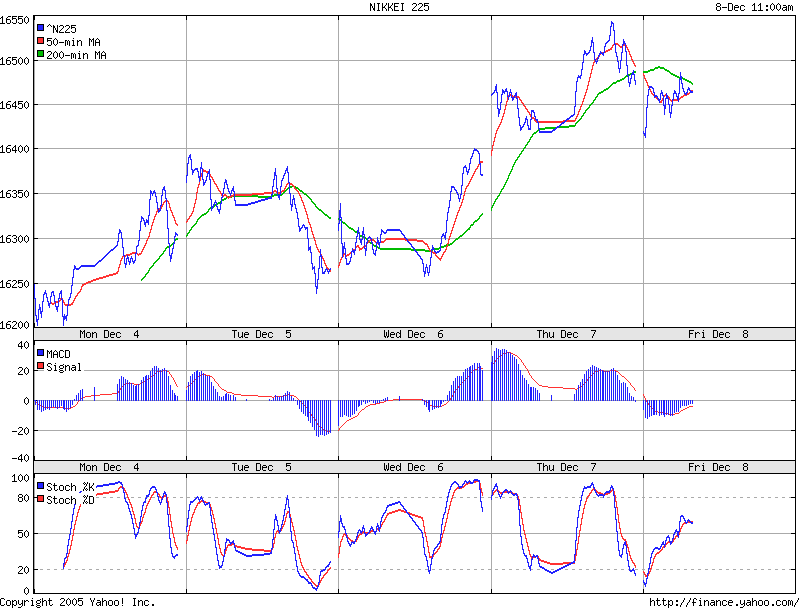
Task: Click the MACD legend label
Action: click(58, 354)
